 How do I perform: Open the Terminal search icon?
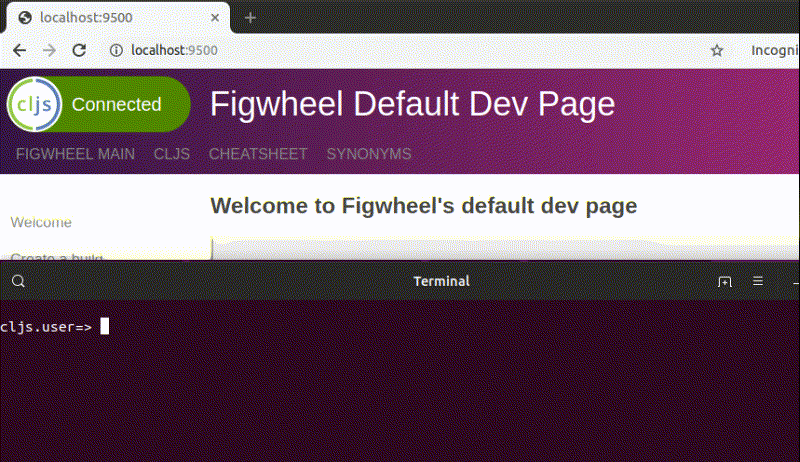coord(18,281)
